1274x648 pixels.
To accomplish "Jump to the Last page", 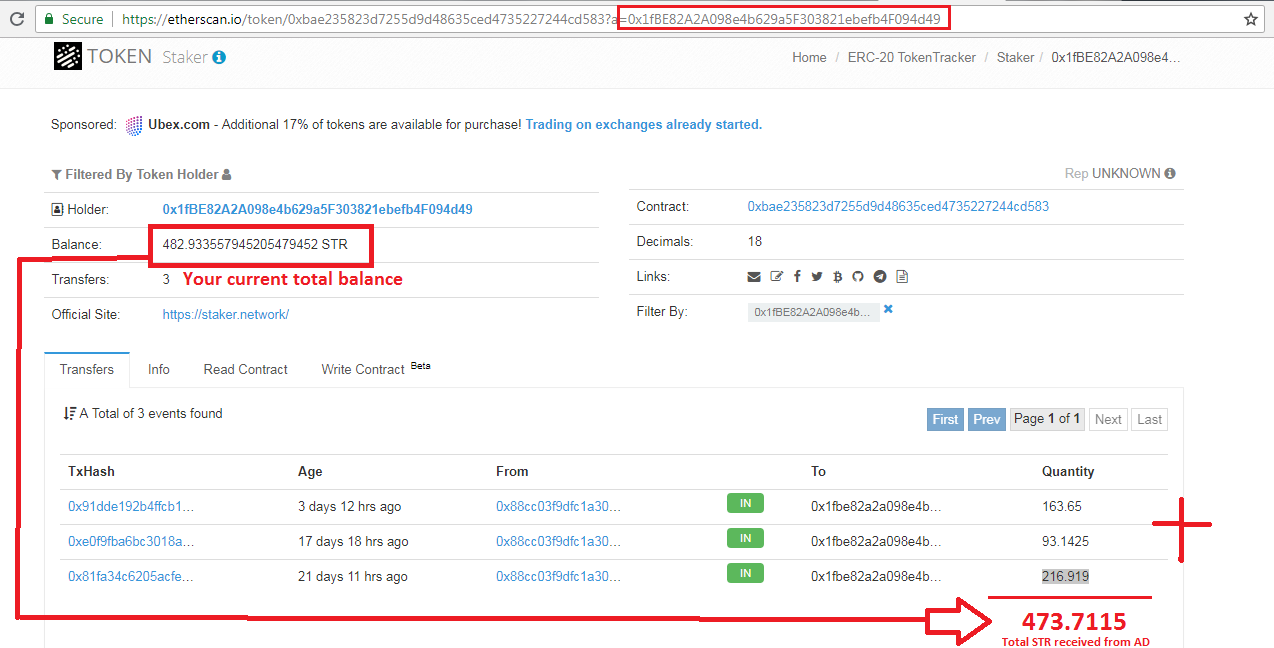I will click(1150, 419).
